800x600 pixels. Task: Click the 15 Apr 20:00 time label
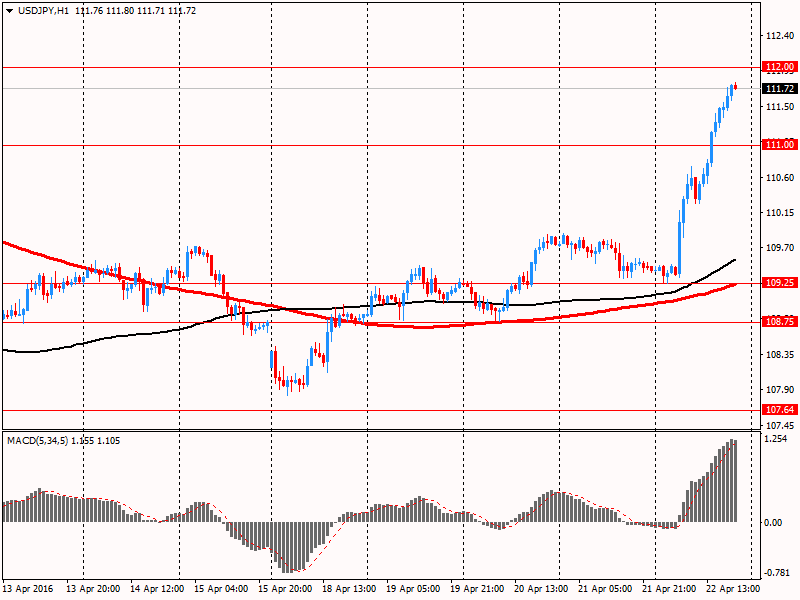pyautogui.click(x=285, y=589)
